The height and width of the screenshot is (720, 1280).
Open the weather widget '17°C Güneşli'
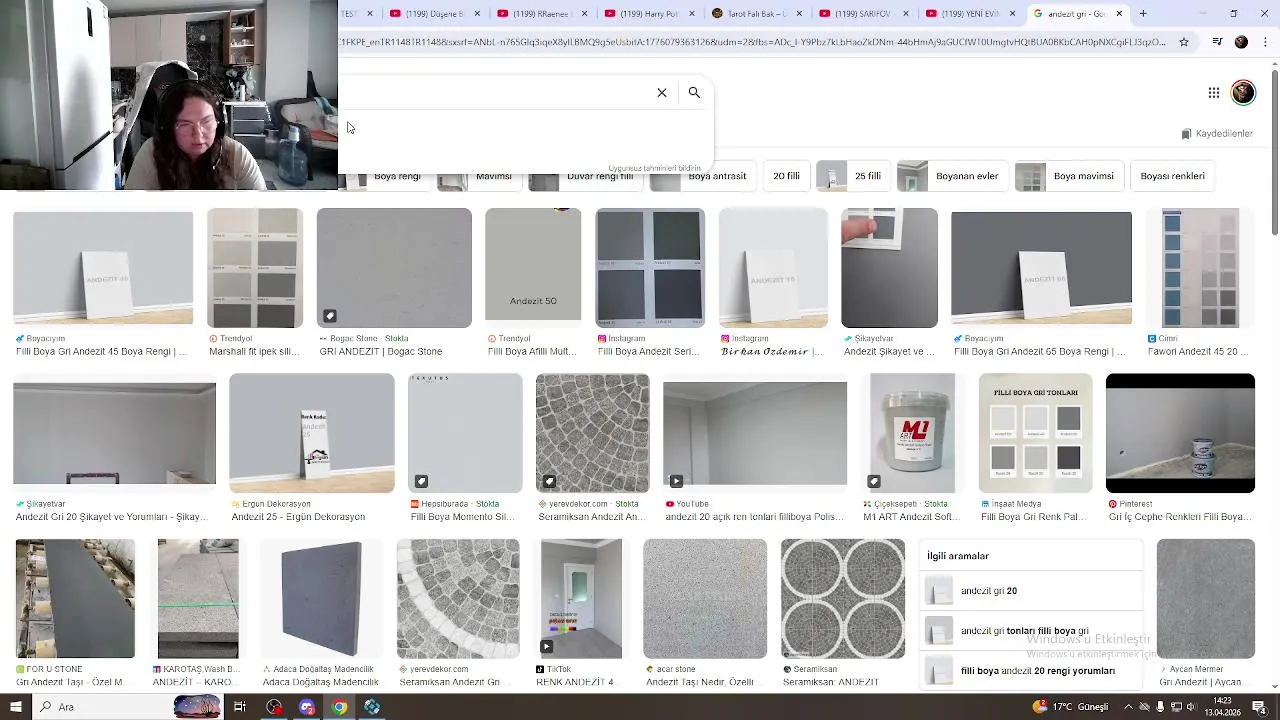tap(1072, 707)
